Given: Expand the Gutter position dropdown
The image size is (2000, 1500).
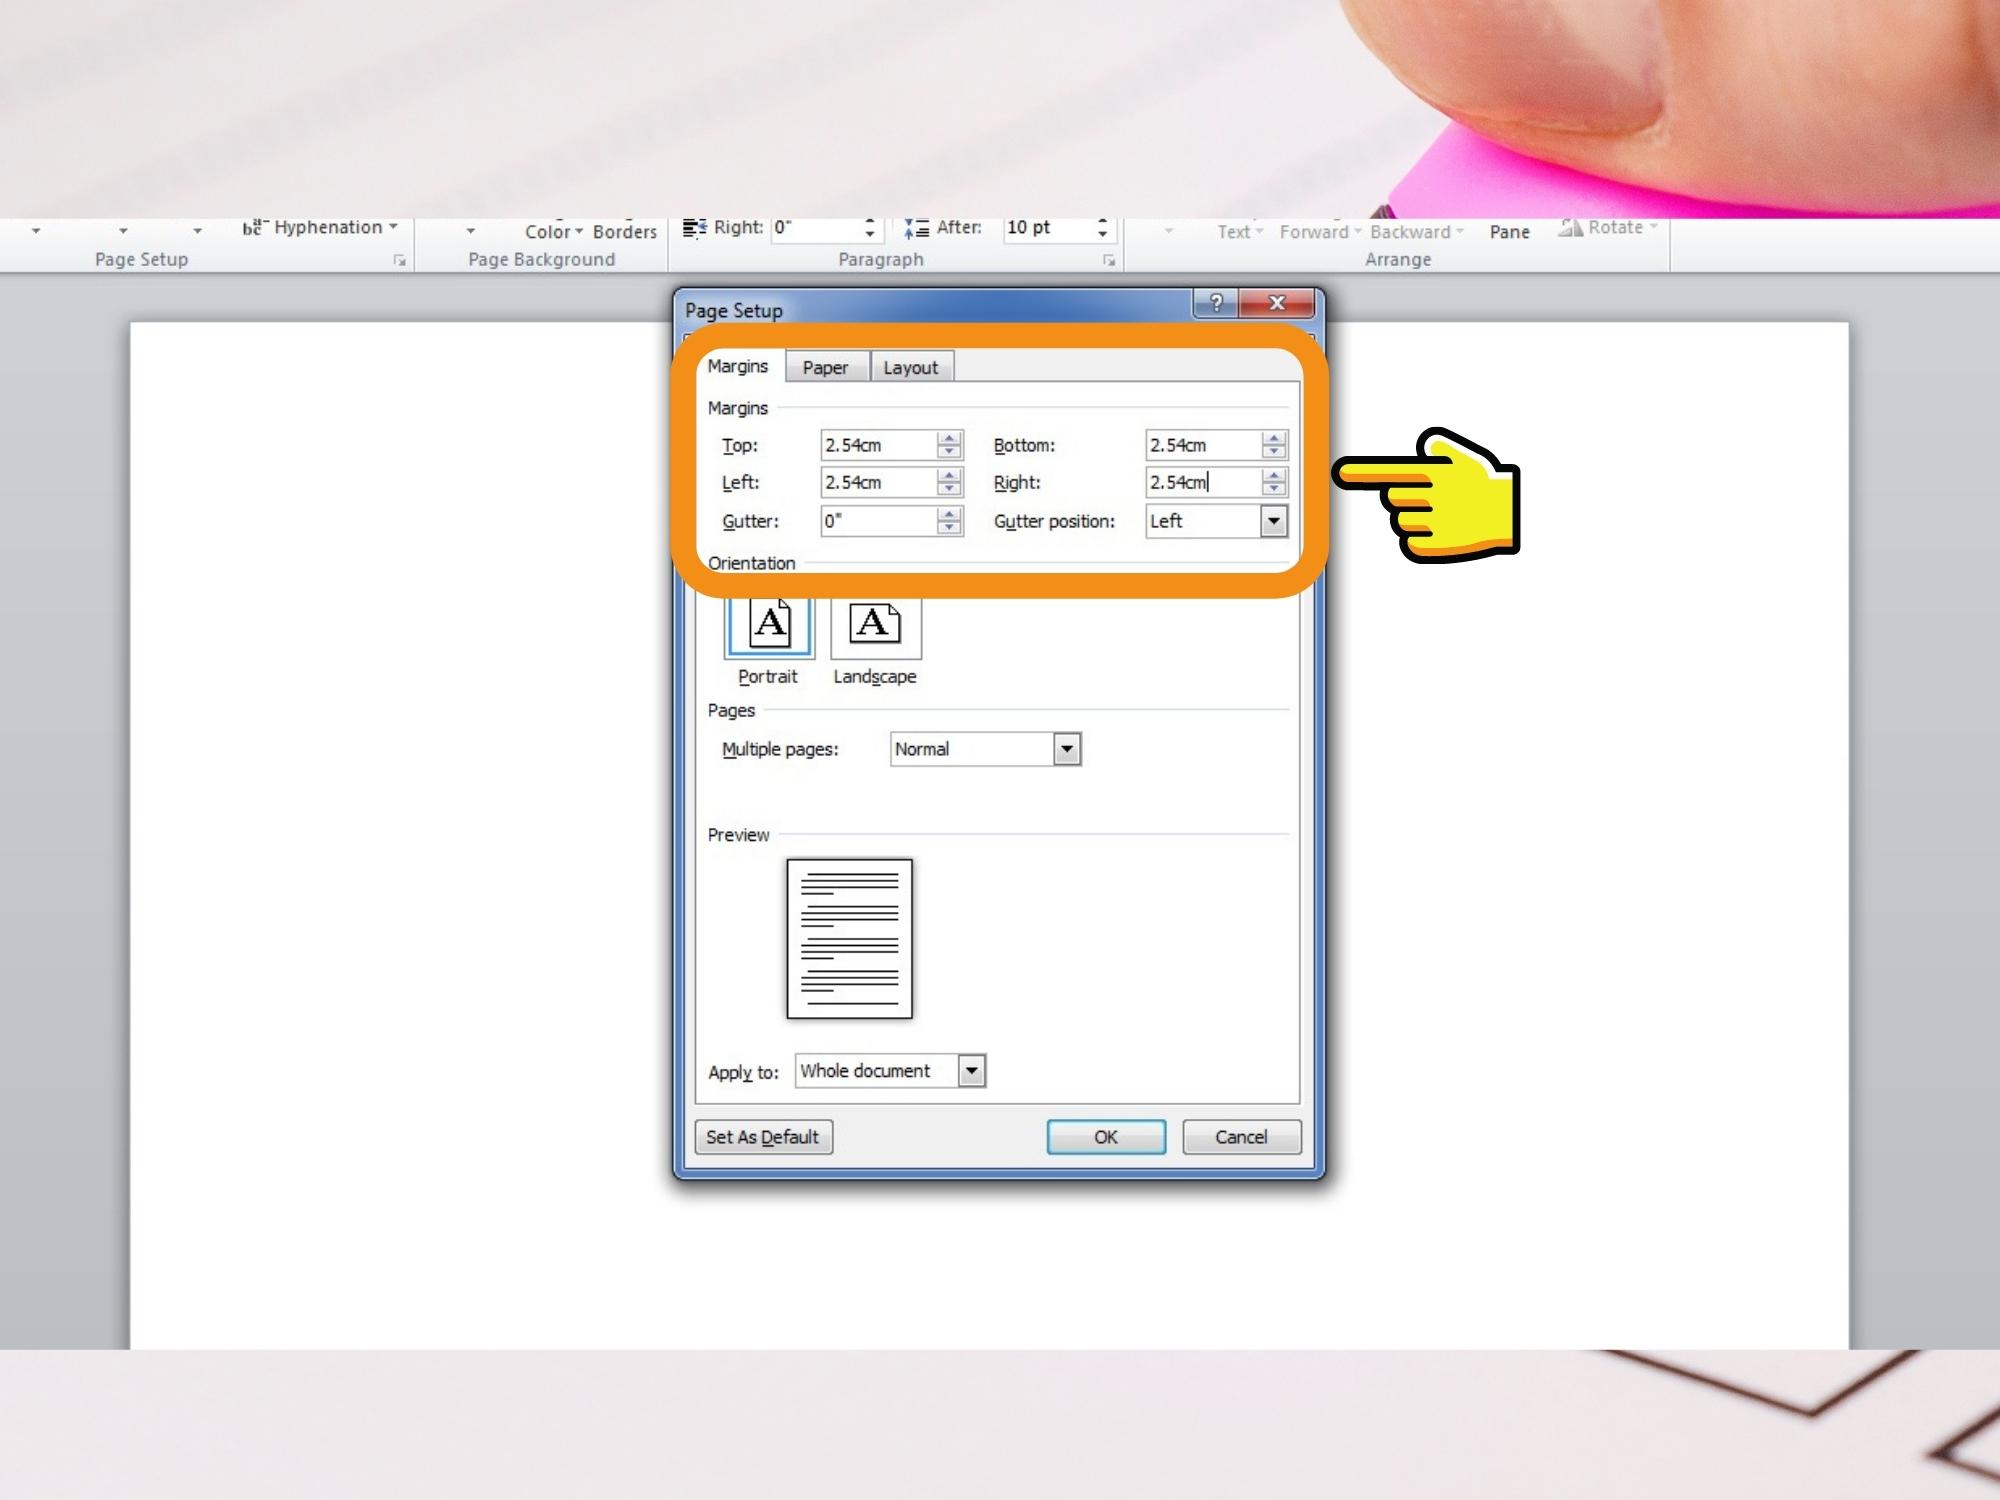Looking at the screenshot, I should pos(1272,520).
